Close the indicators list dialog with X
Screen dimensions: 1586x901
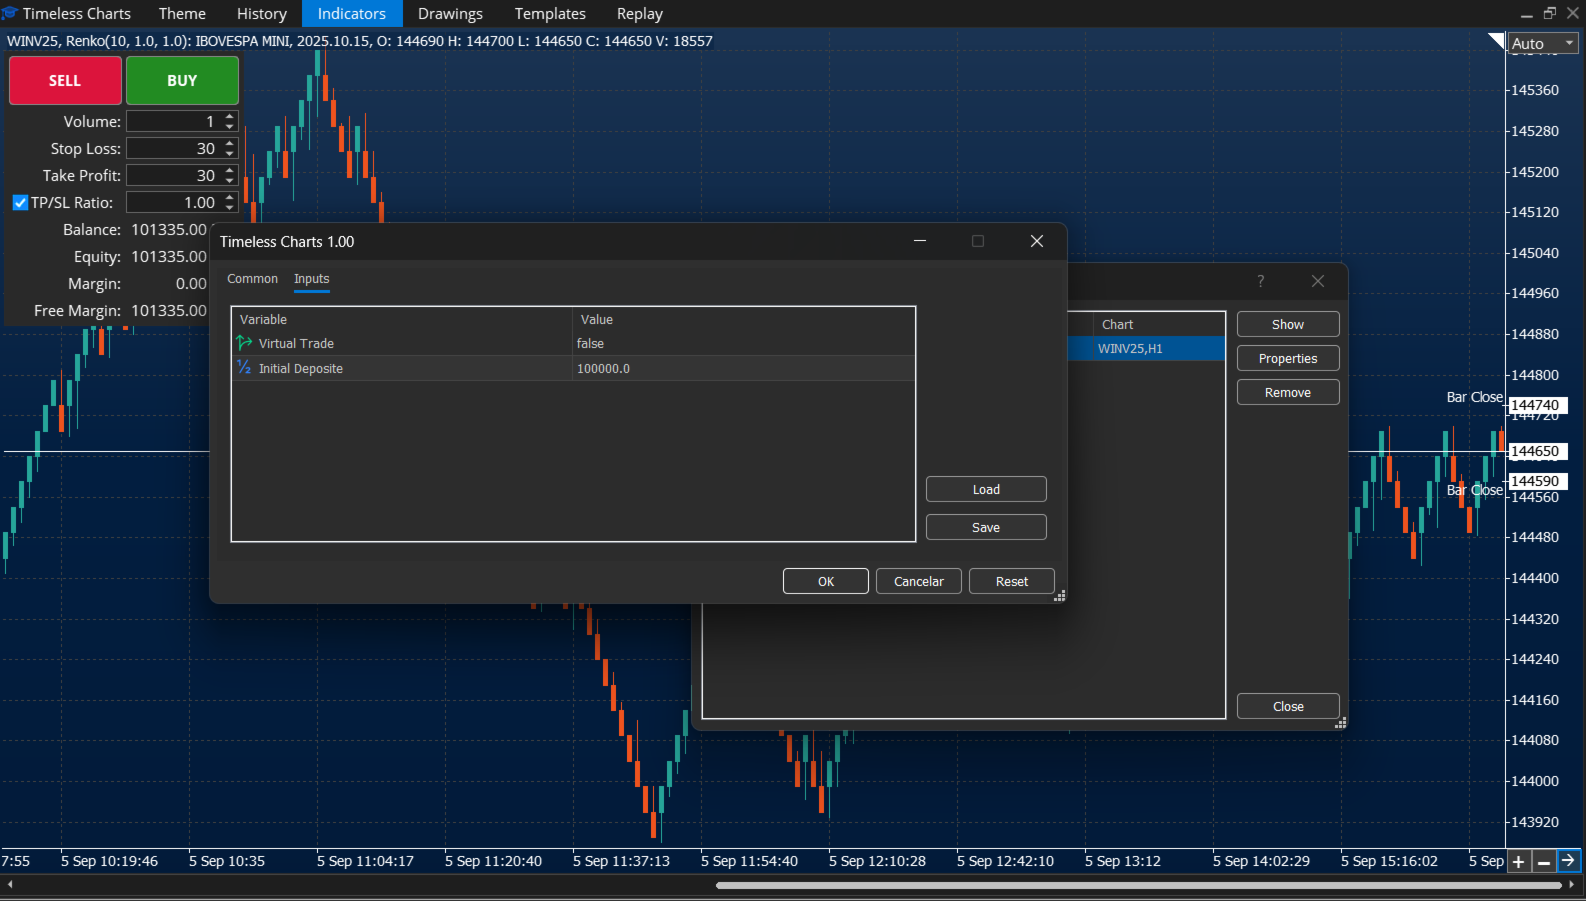(1318, 281)
